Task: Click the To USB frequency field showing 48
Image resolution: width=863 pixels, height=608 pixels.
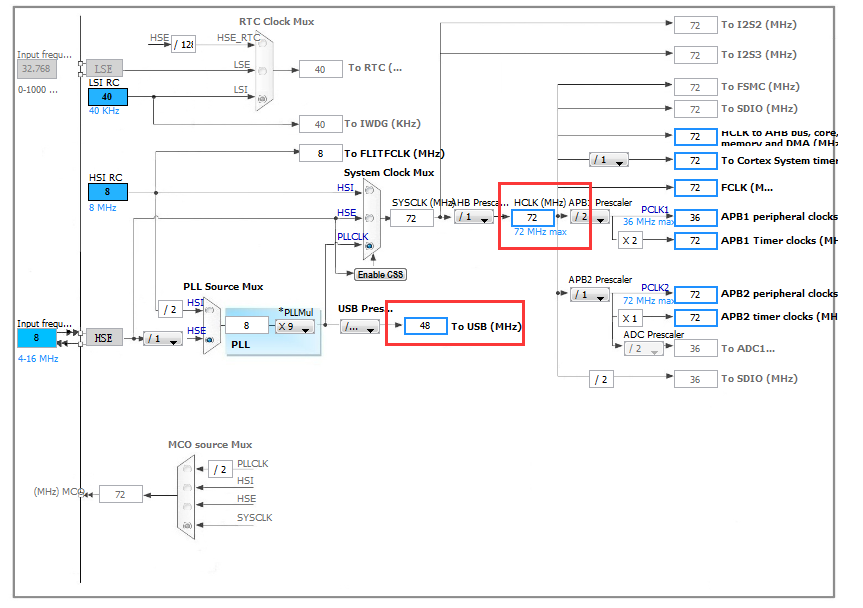Action: point(424,326)
